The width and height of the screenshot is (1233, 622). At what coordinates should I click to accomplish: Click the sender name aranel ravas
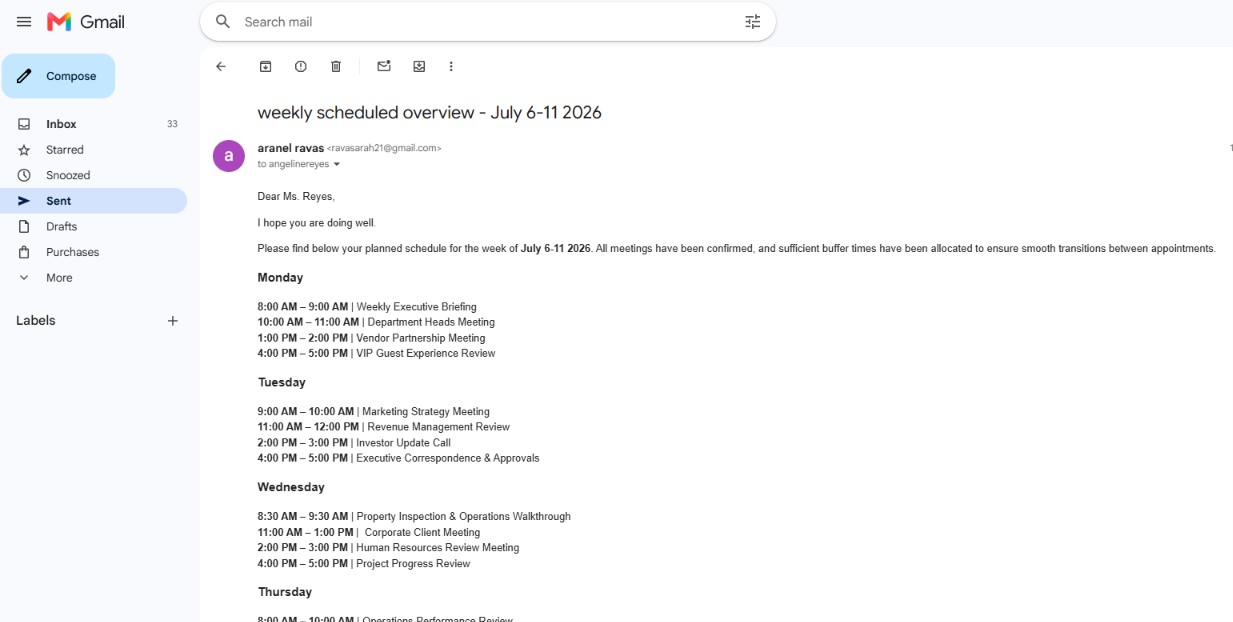[x=291, y=148]
